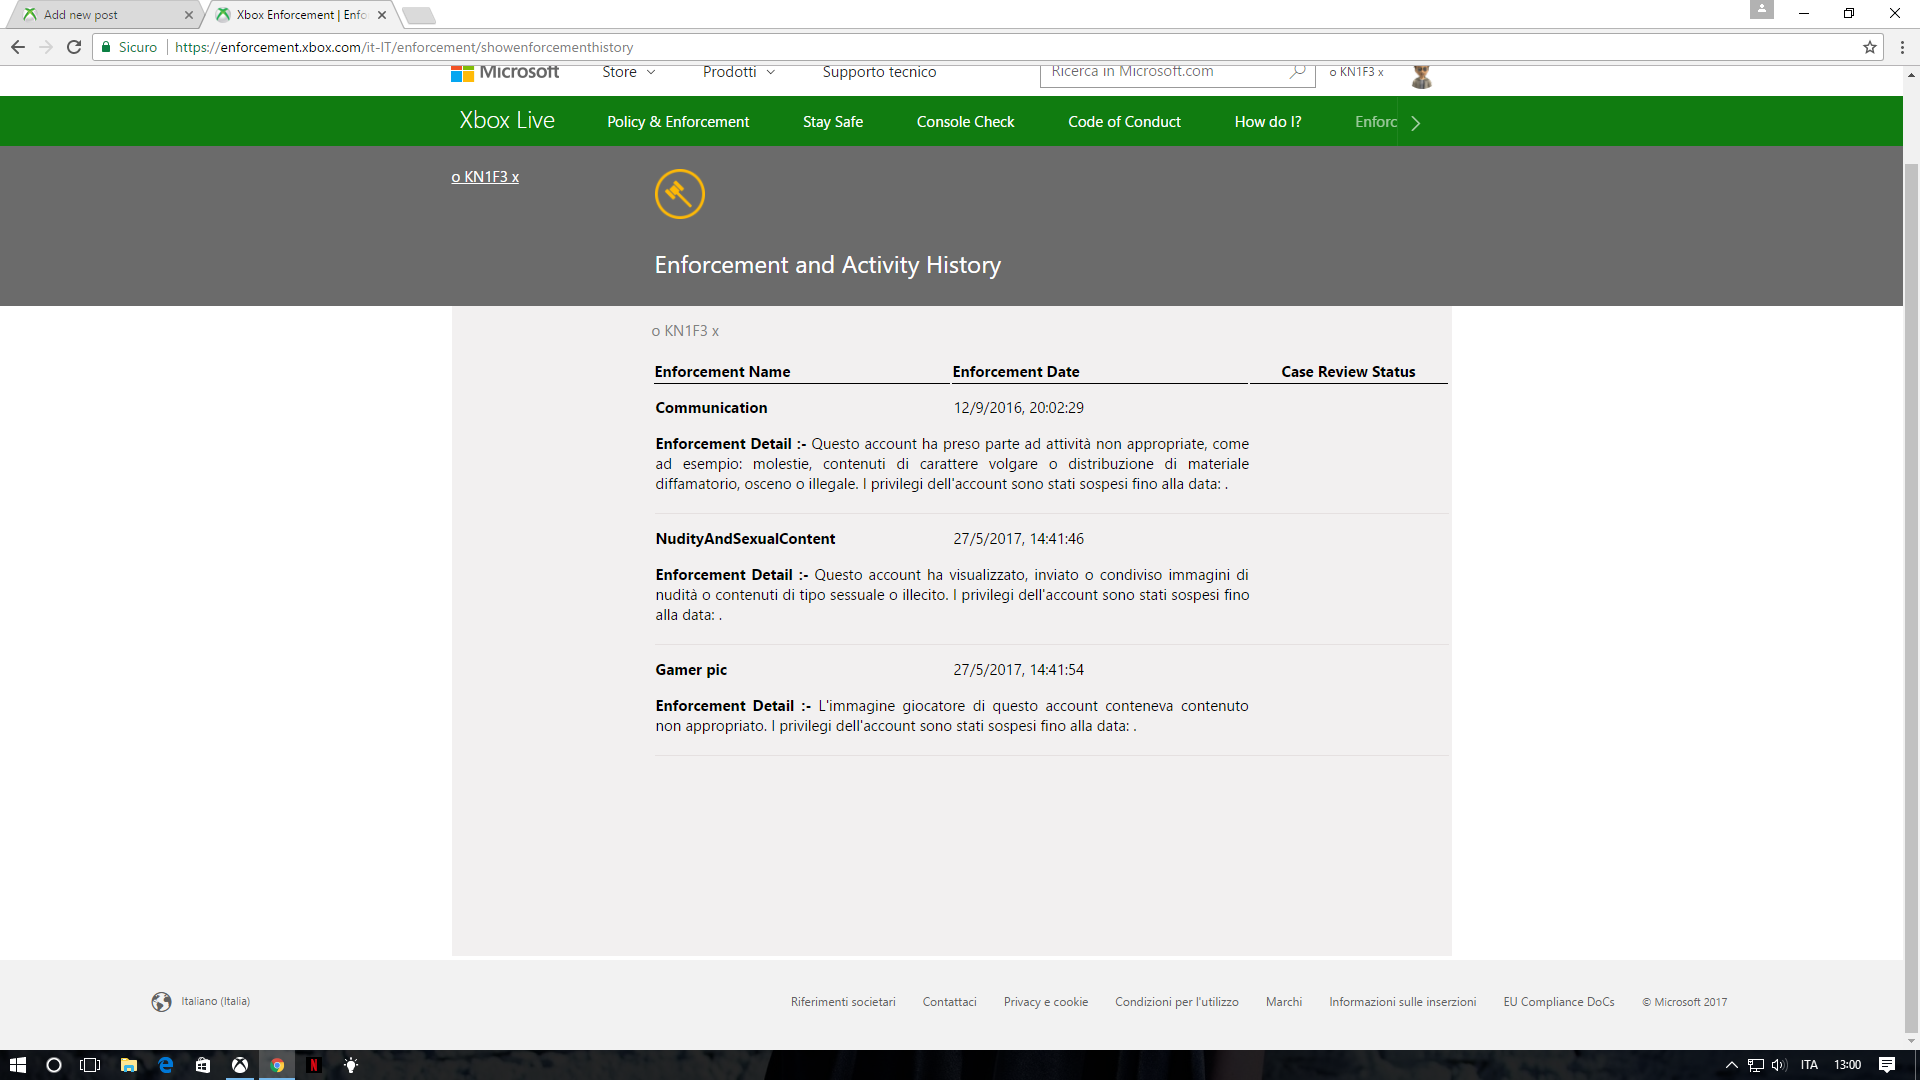Open the user avatar picture
Viewport: 1920px width, 1080px height.
[1421, 75]
